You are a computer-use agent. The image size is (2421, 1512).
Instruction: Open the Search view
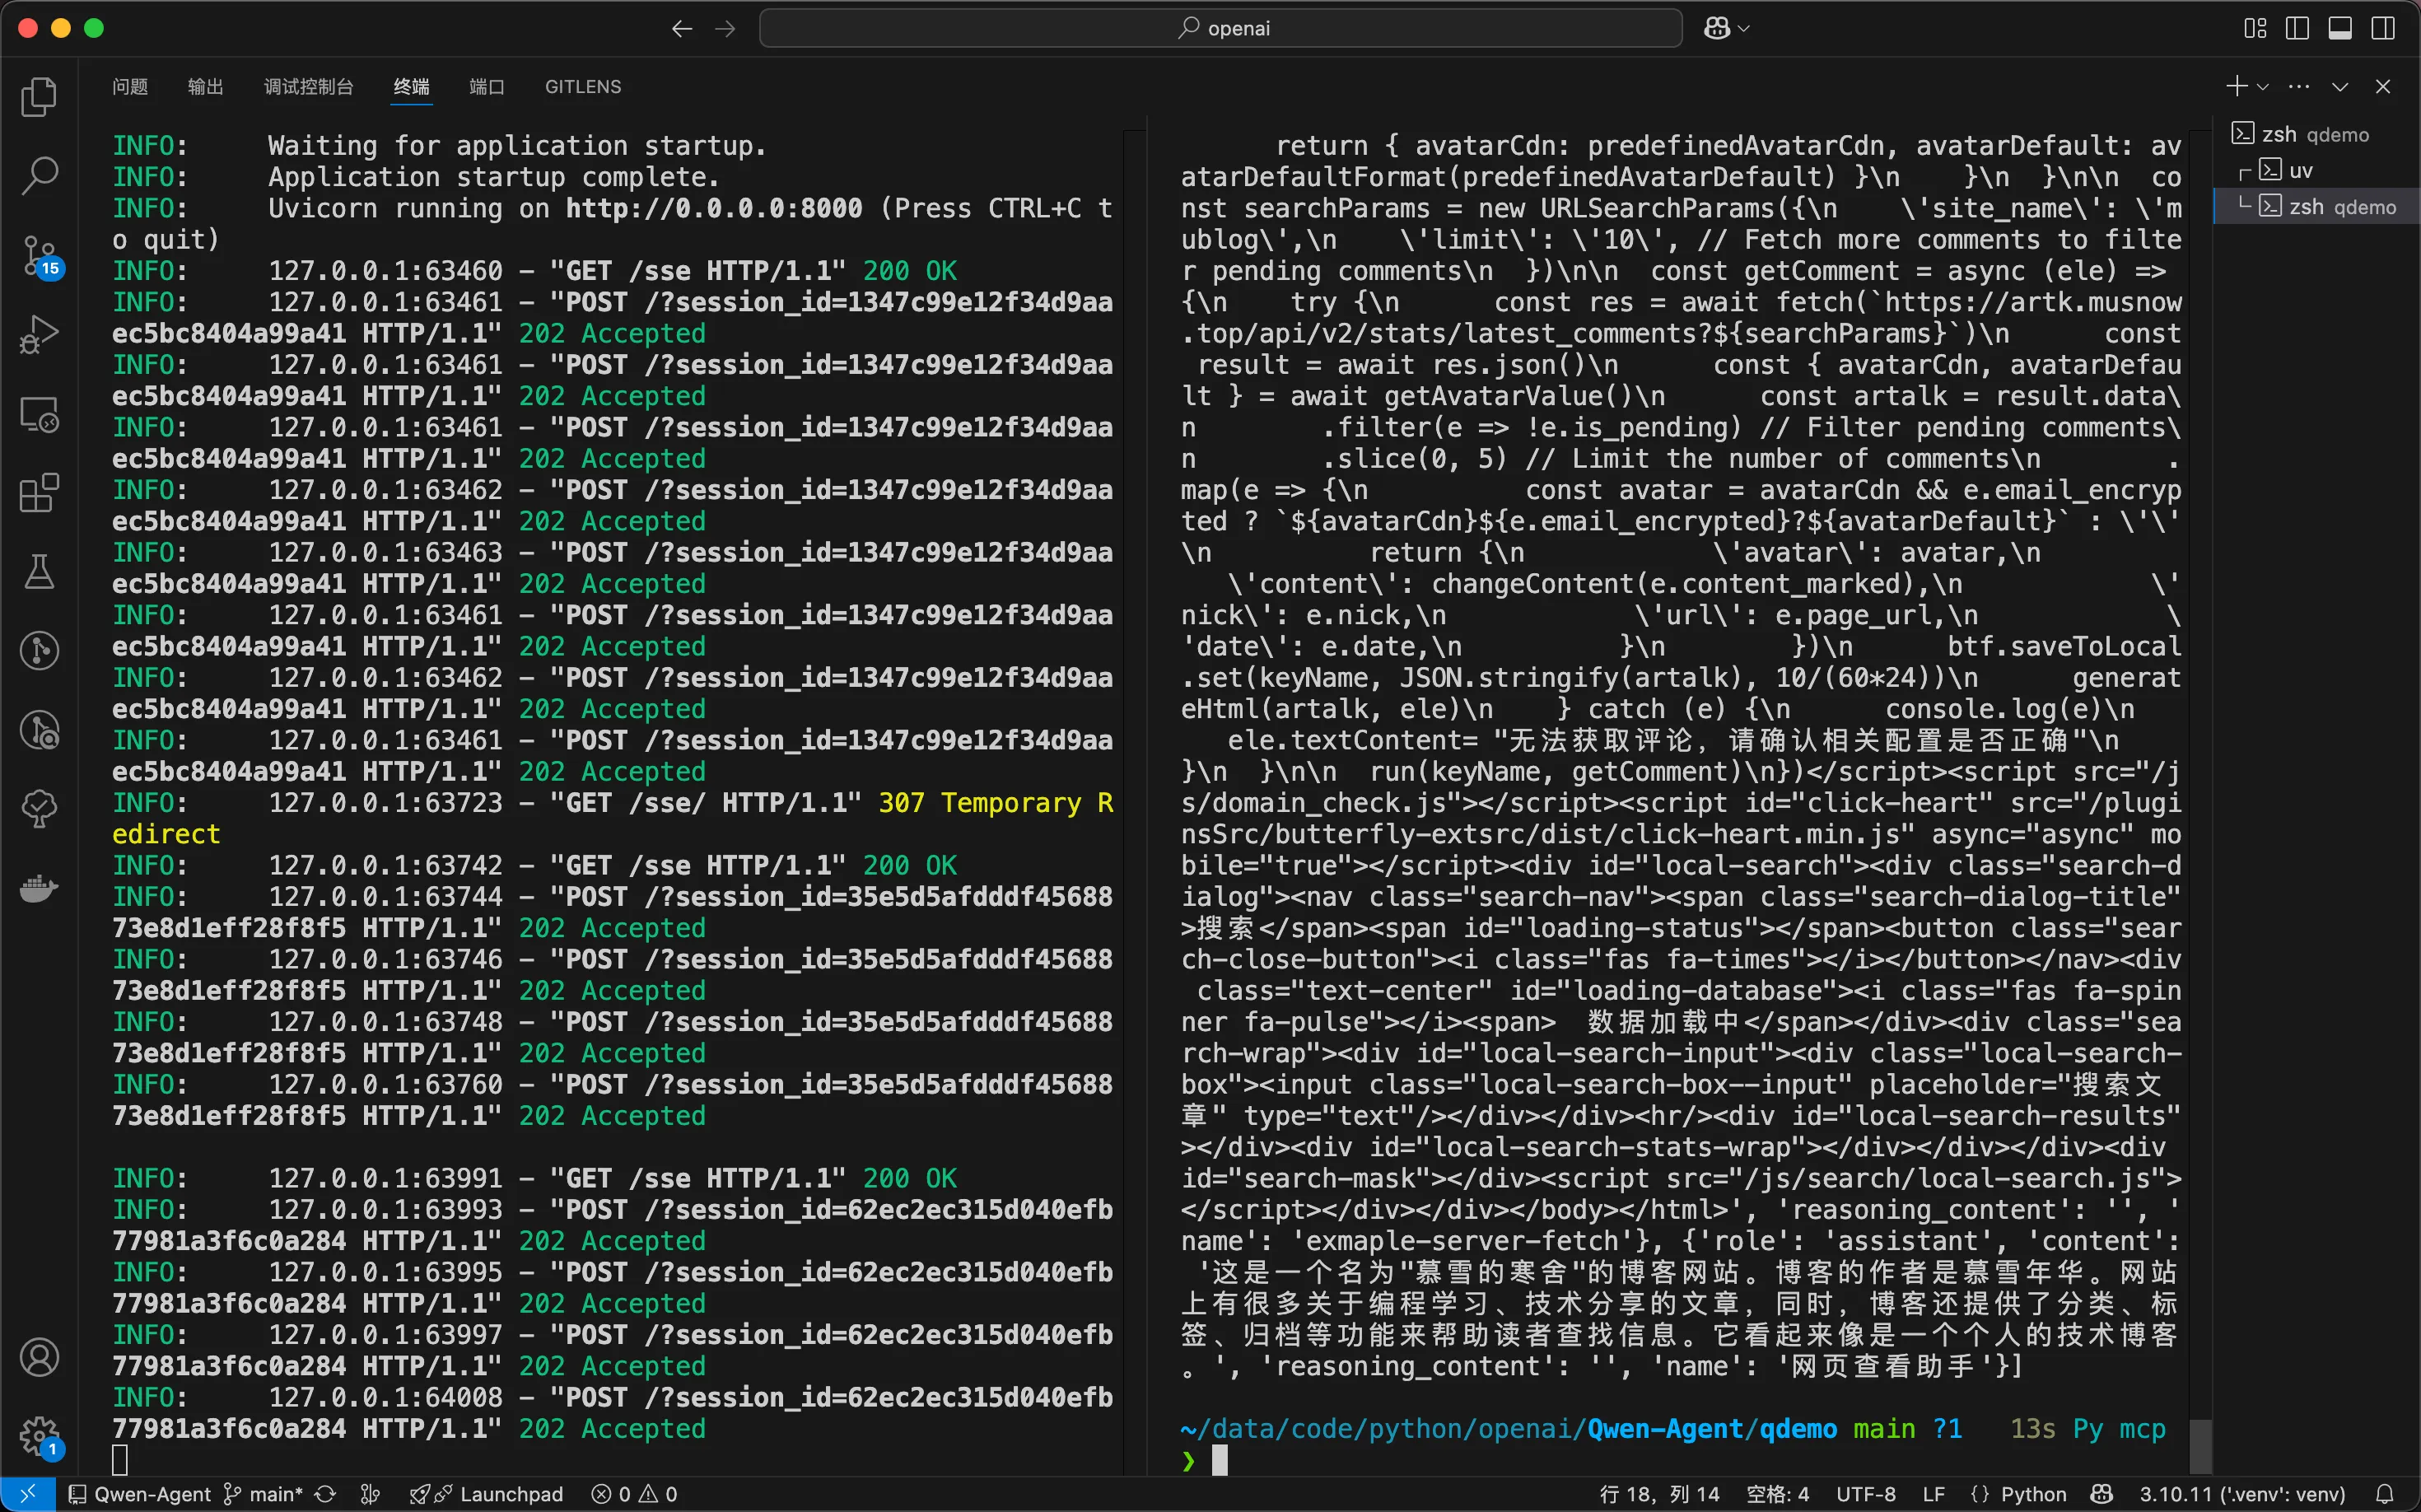coord(40,175)
